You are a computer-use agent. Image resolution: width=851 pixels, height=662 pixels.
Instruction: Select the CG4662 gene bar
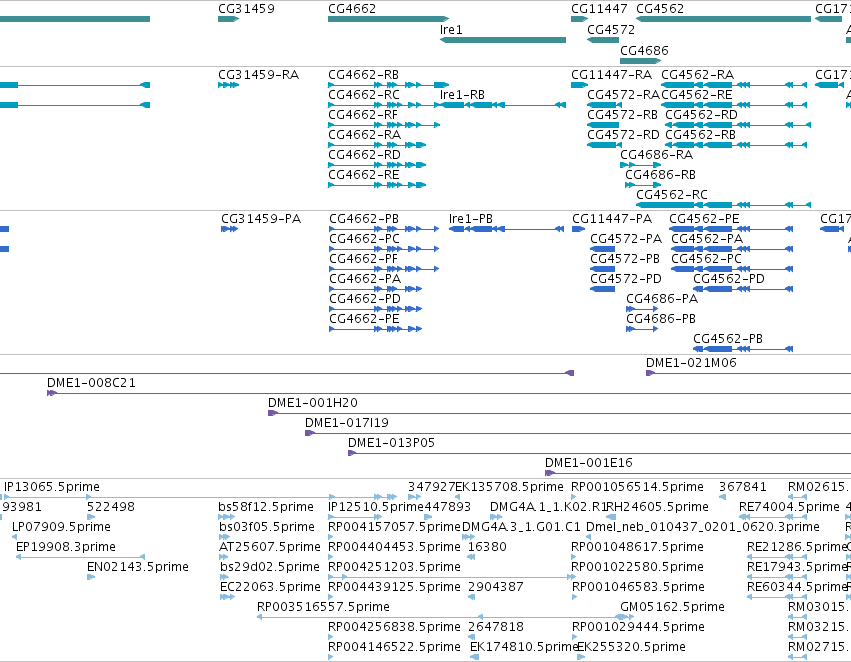coord(389,19)
